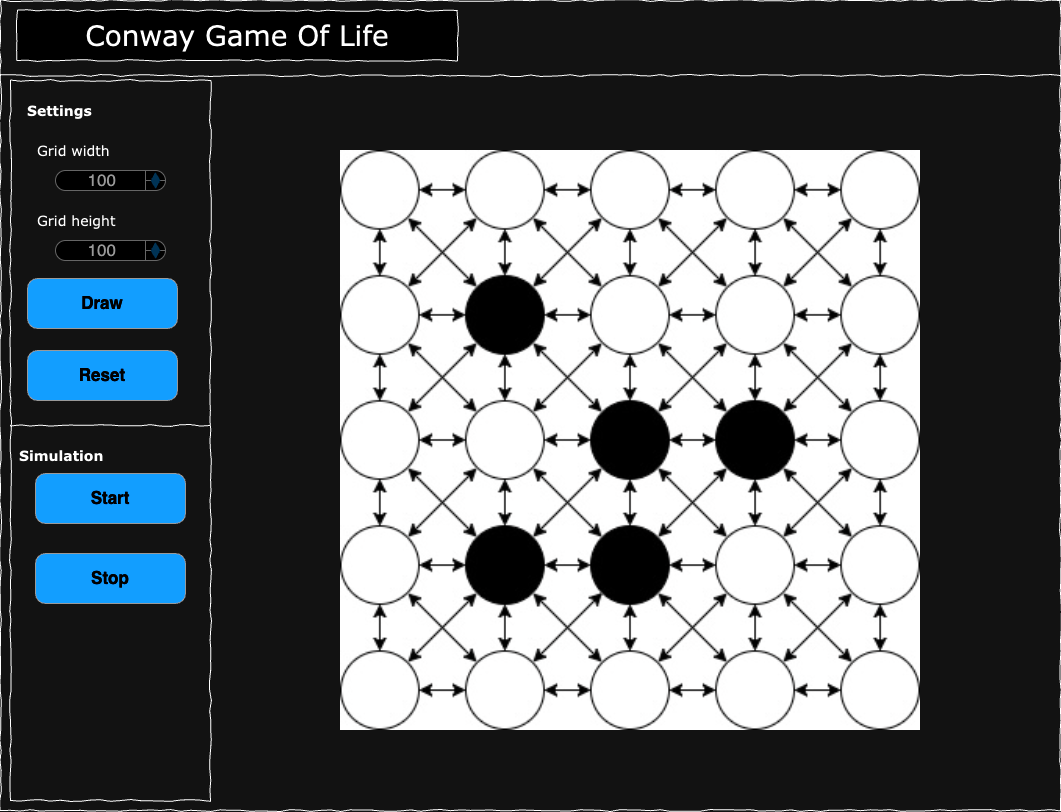This screenshot has height=812, width=1061.
Task: Toggle the left black cell in fourth row
Action: click(x=505, y=565)
